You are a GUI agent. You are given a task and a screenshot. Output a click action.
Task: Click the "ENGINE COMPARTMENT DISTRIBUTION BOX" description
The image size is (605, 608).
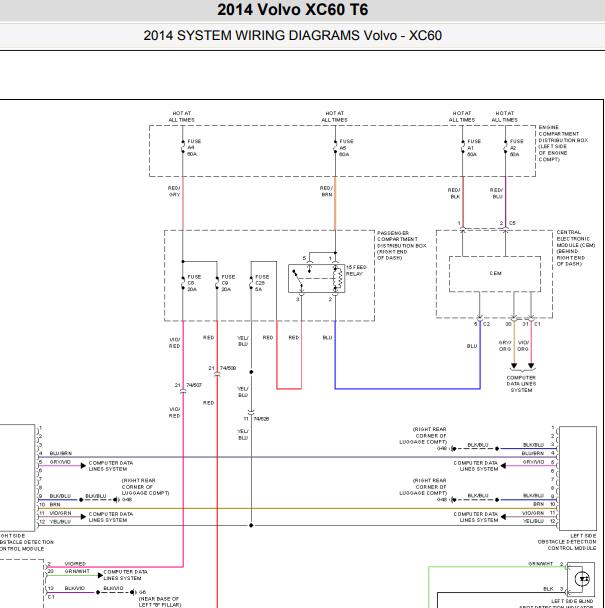point(563,143)
